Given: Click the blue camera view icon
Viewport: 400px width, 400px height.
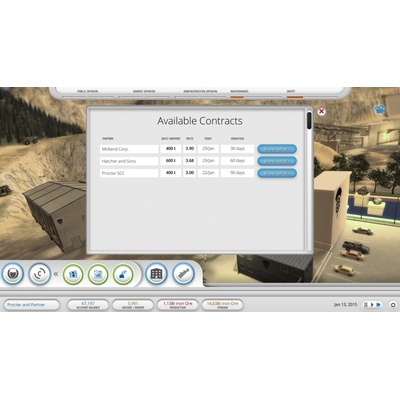Looking at the screenshot, I should [379, 109].
